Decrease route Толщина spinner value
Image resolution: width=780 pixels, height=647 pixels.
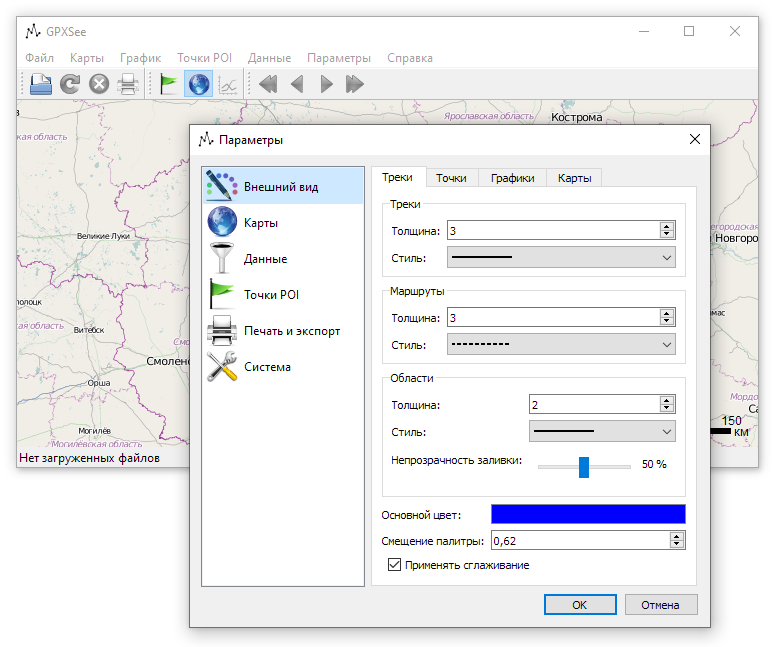[x=667, y=321]
